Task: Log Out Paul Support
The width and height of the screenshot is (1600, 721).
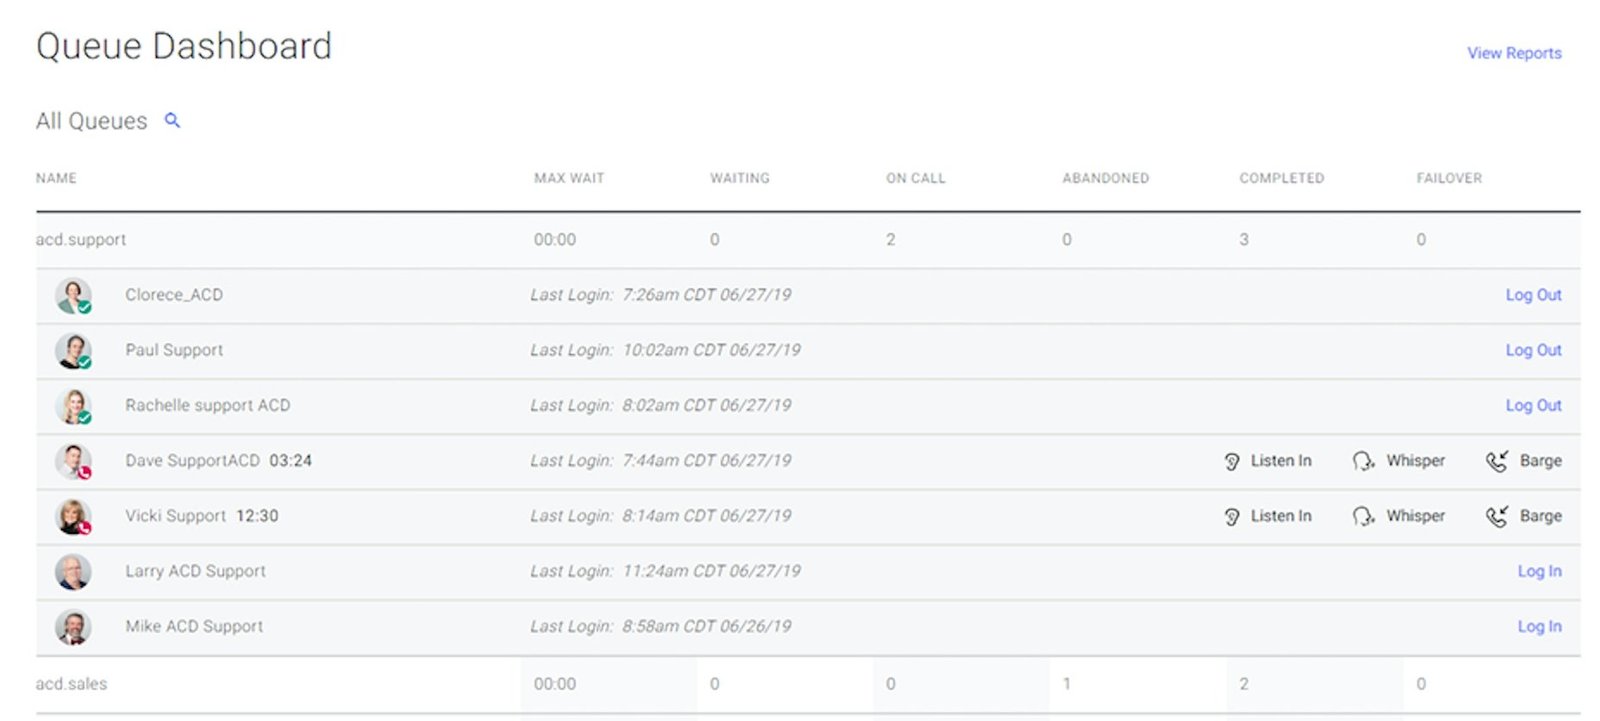Action: point(1533,350)
